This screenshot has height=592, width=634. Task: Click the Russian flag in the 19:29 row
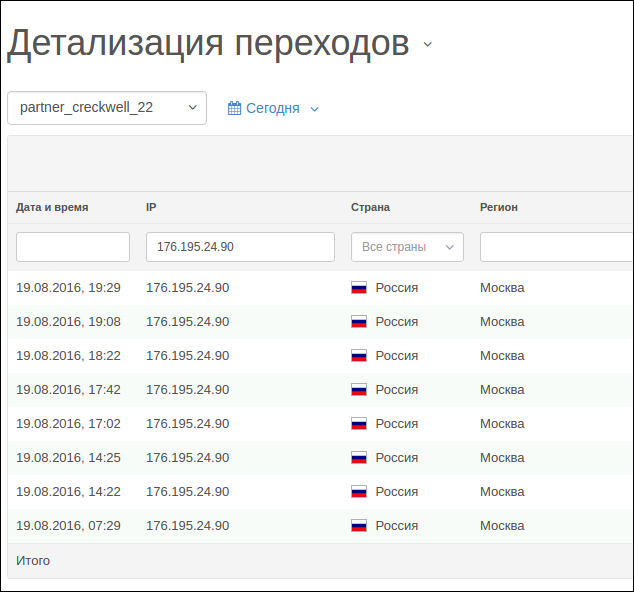pos(359,288)
